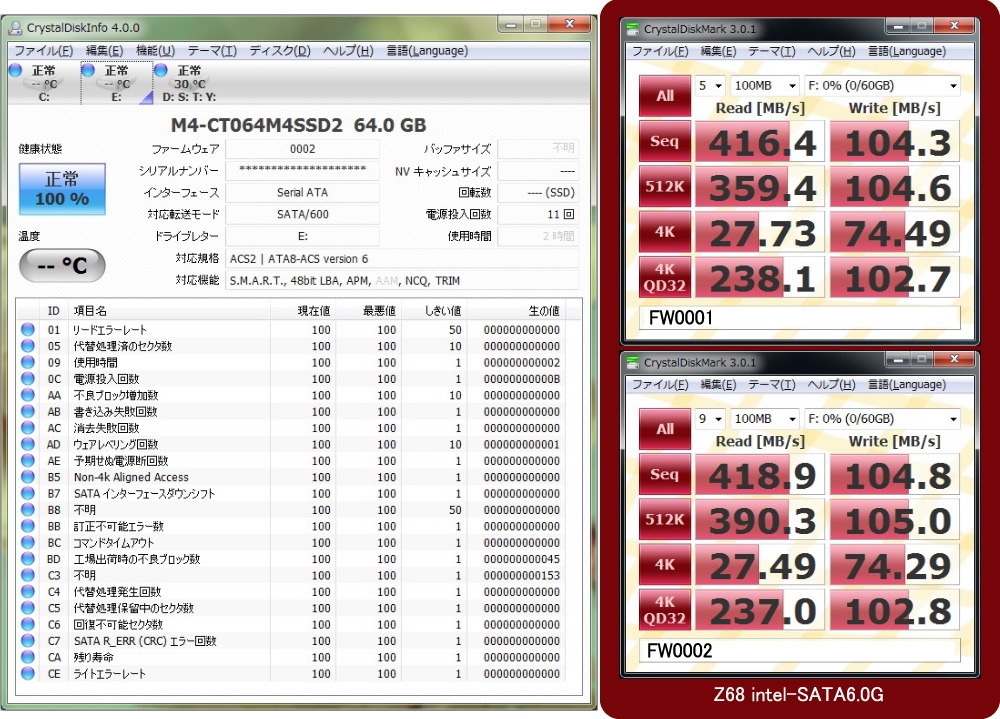Viewport: 1000px width, 719px height.
Task: Click the FW0002 CrystalDiskMark window's title bar icon
Action: (633, 363)
